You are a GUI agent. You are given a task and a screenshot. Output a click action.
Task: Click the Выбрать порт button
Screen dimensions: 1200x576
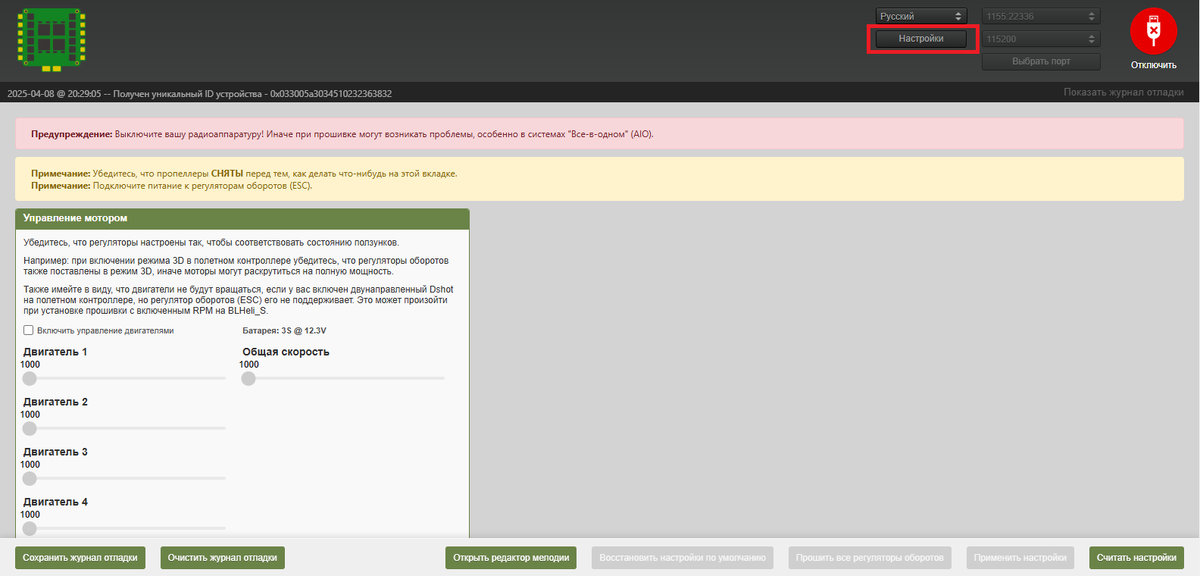[1041, 62]
